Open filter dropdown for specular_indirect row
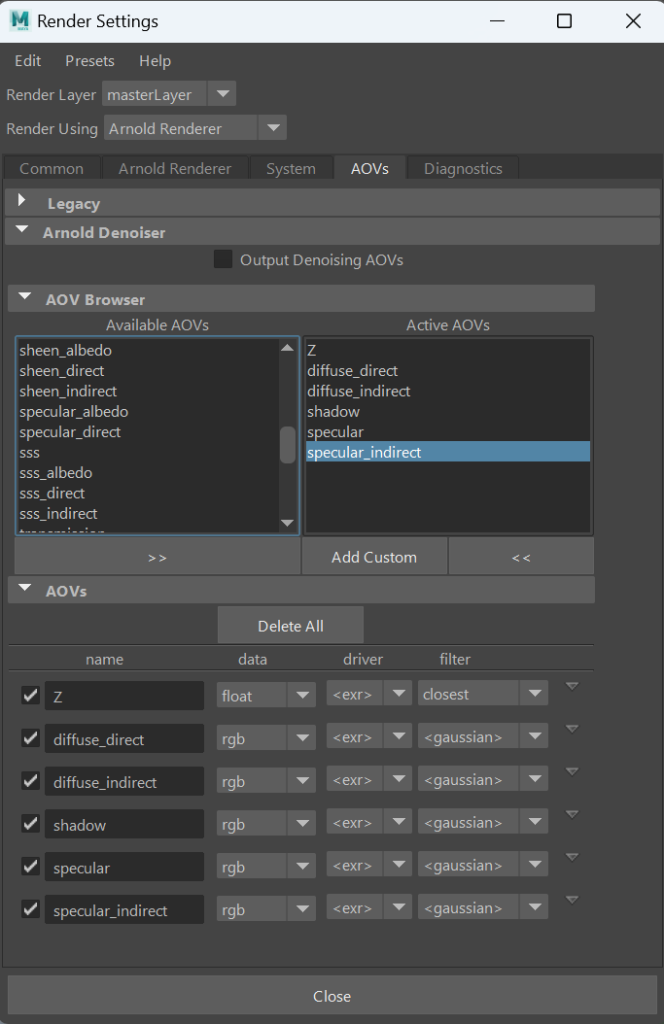Image resolution: width=664 pixels, height=1024 pixels. click(x=482, y=908)
